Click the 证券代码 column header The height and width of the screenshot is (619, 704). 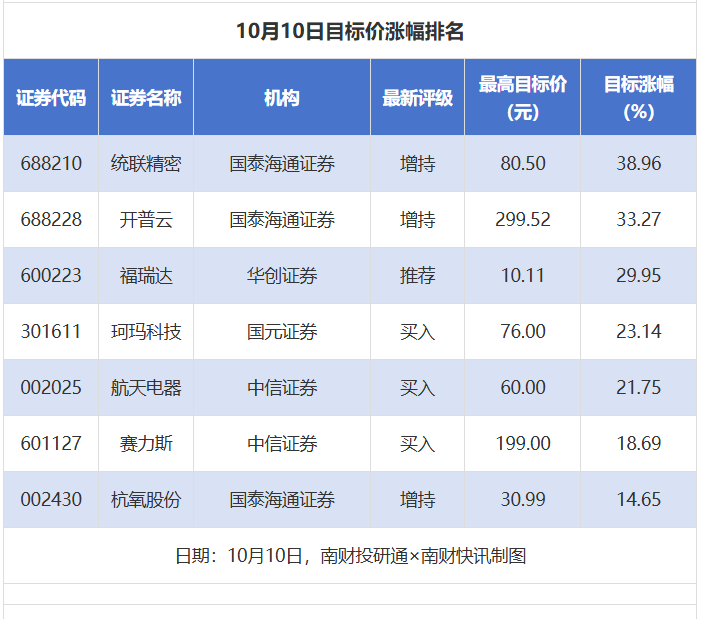point(51,98)
